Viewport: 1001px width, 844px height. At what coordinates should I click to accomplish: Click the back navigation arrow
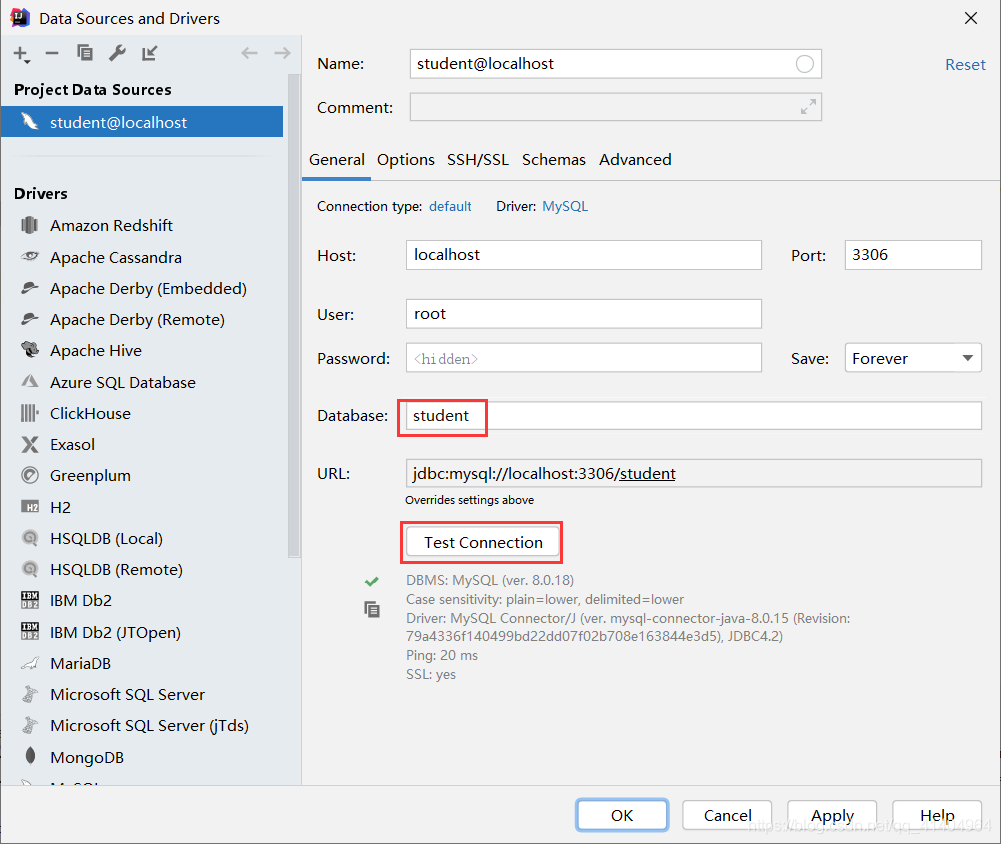[250, 53]
